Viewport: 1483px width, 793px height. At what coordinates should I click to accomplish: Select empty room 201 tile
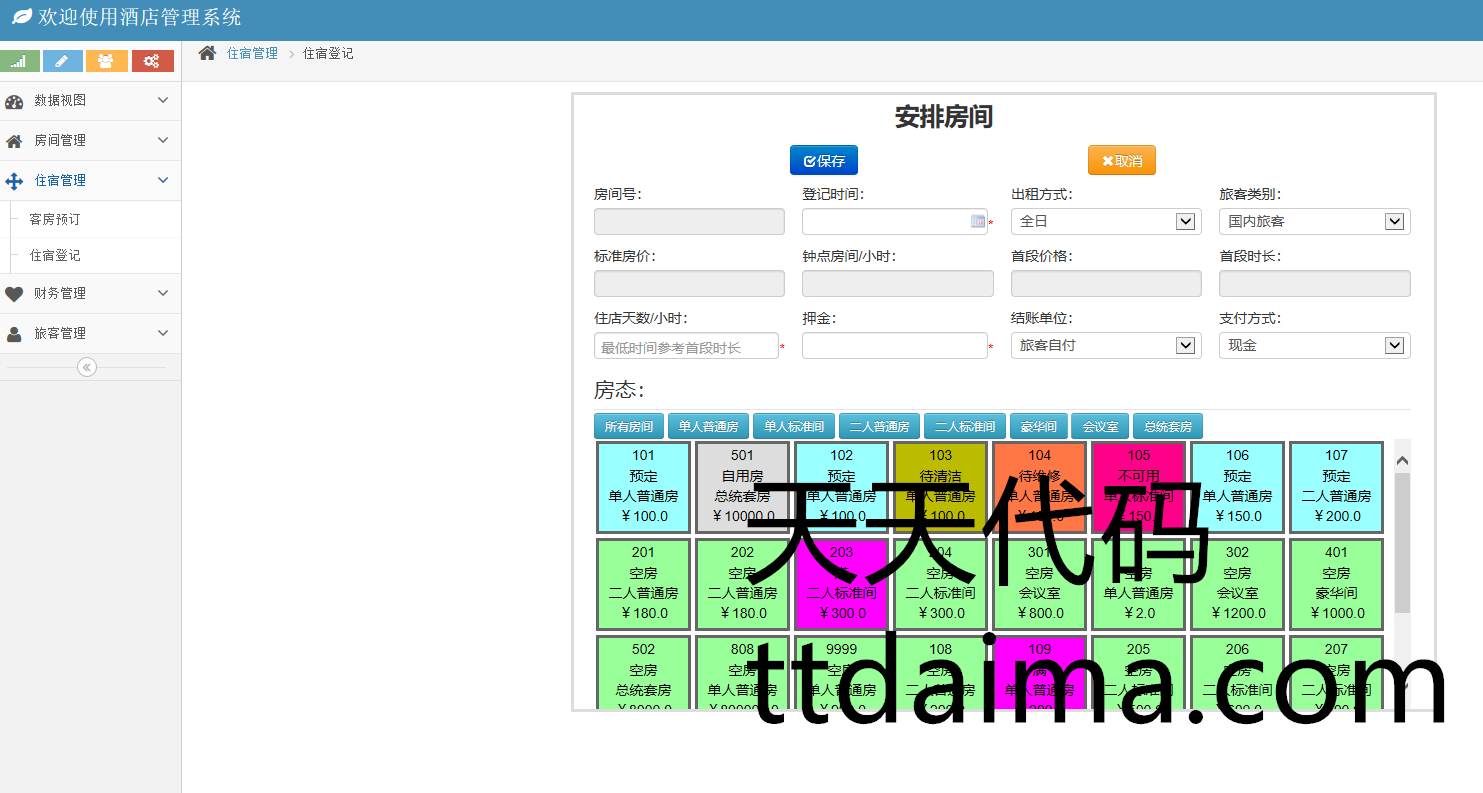click(643, 584)
